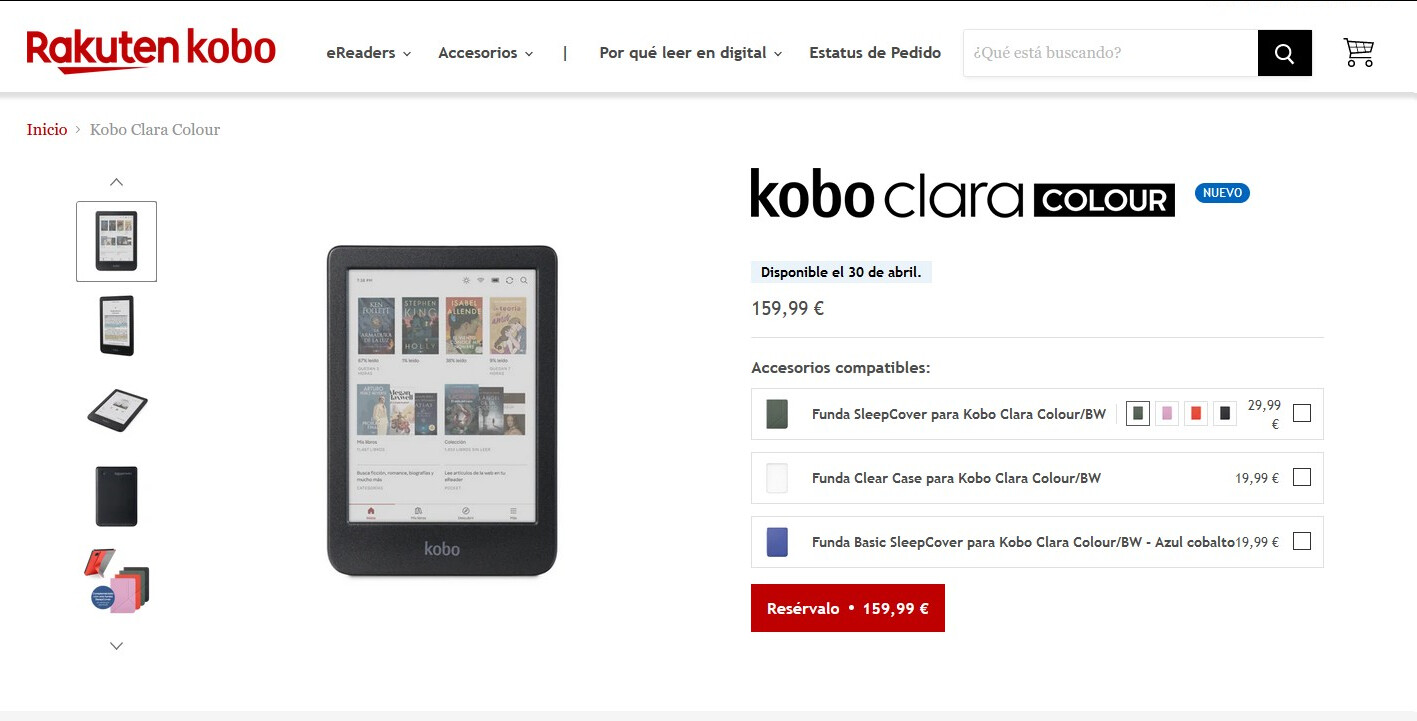Click the blue Basic SleepCover product icon

point(777,542)
